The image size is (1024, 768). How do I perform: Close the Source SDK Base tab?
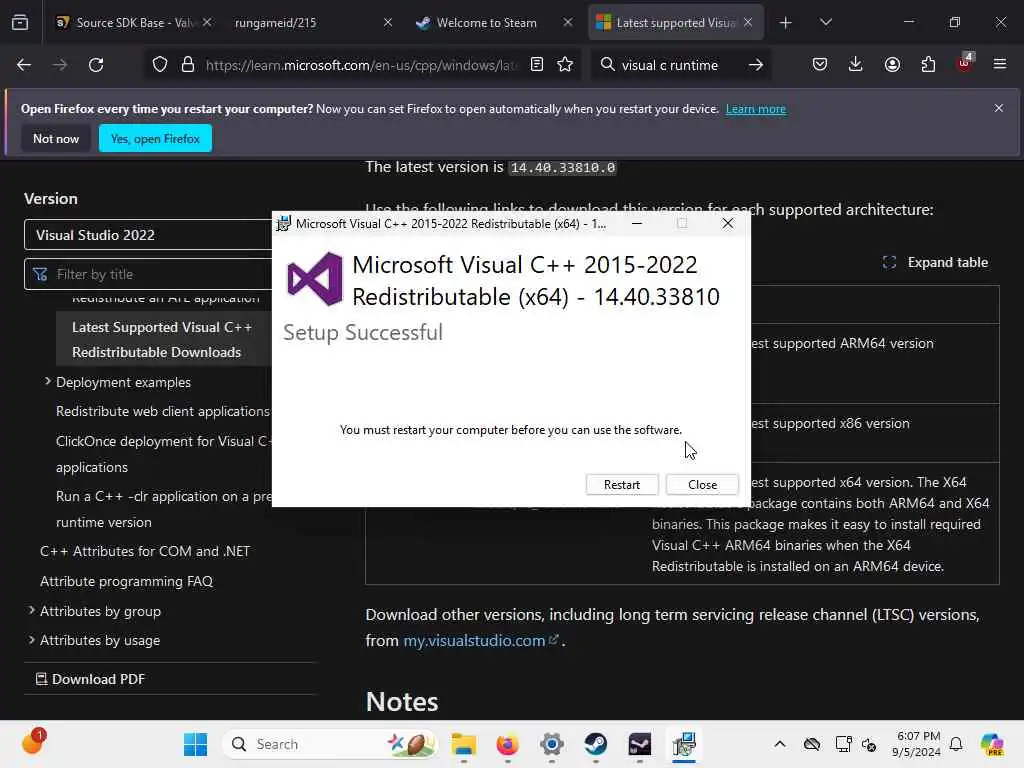[x=207, y=22]
